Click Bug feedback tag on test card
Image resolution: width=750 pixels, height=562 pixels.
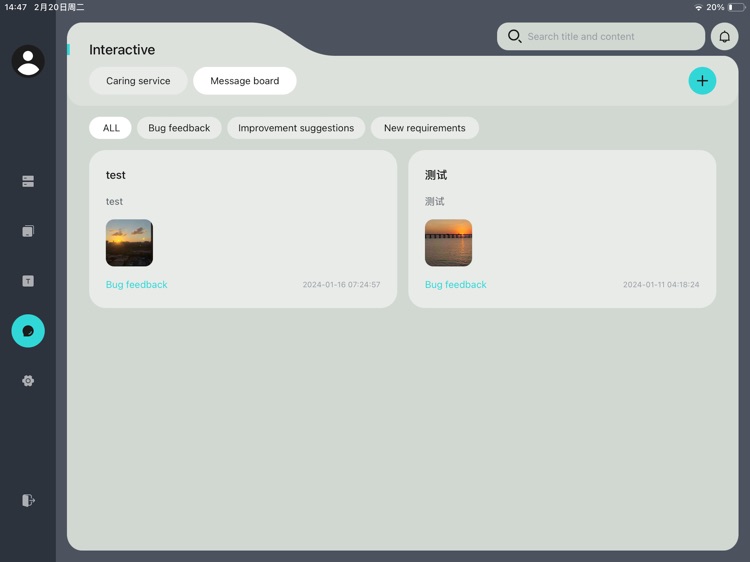(x=136, y=285)
